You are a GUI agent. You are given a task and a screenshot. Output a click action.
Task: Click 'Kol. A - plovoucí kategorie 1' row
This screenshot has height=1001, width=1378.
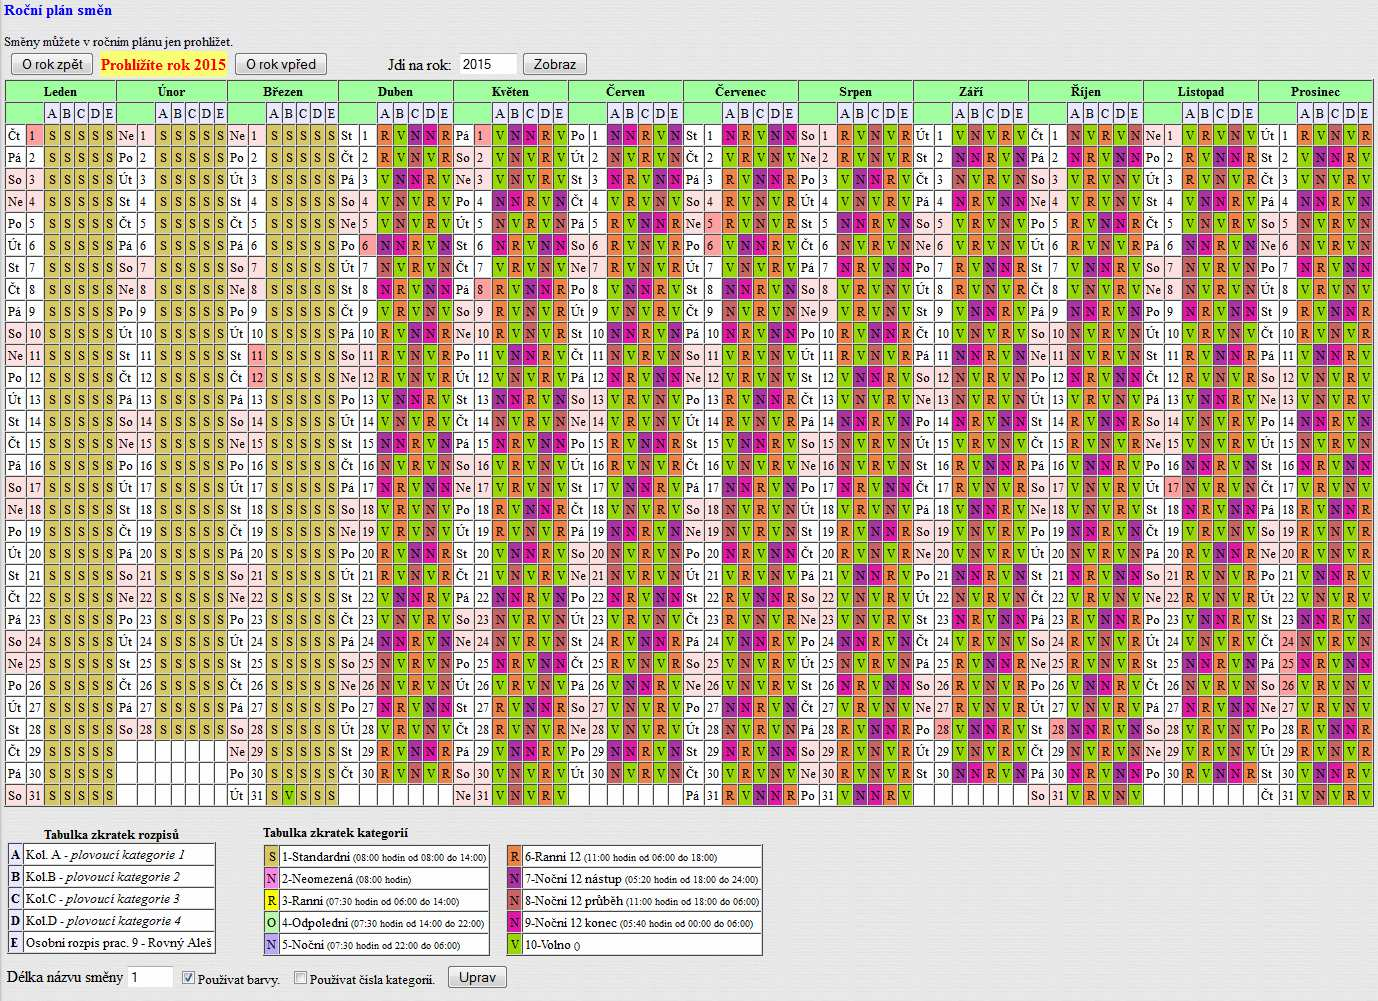click(x=111, y=855)
